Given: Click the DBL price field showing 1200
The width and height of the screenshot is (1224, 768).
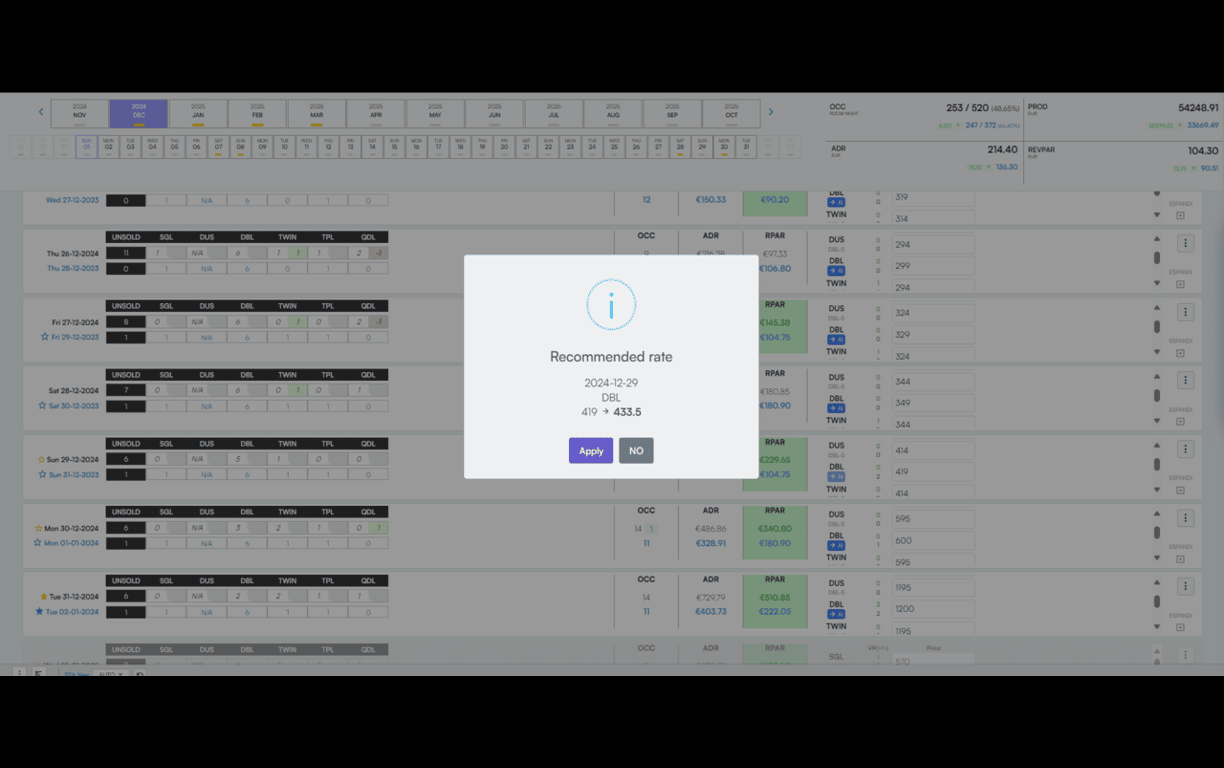Looking at the screenshot, I should (x=933, y=609).
